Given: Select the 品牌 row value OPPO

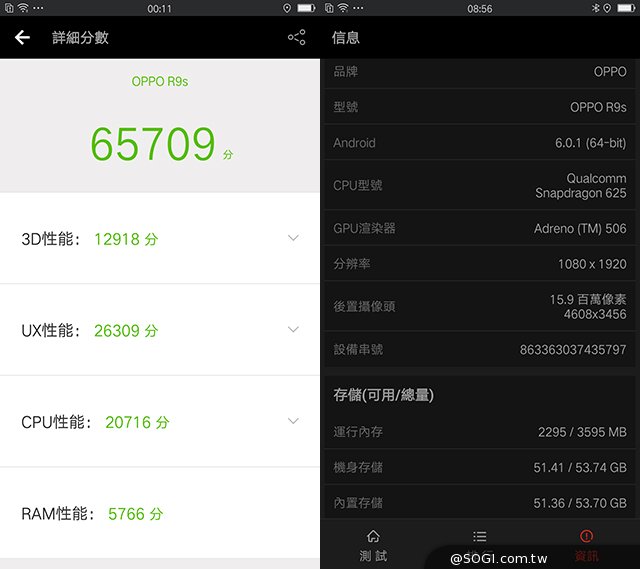Looking at the screenshot, I should click(610, 71).
